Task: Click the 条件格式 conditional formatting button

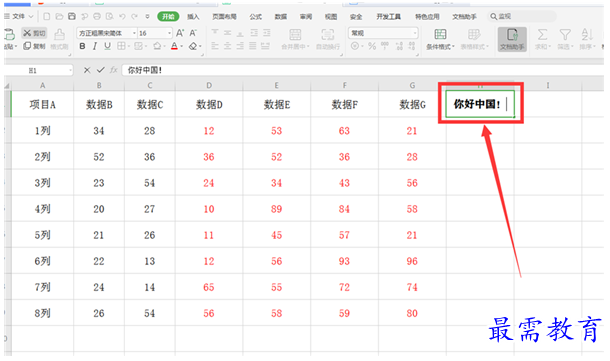Action: coord(440,39)
